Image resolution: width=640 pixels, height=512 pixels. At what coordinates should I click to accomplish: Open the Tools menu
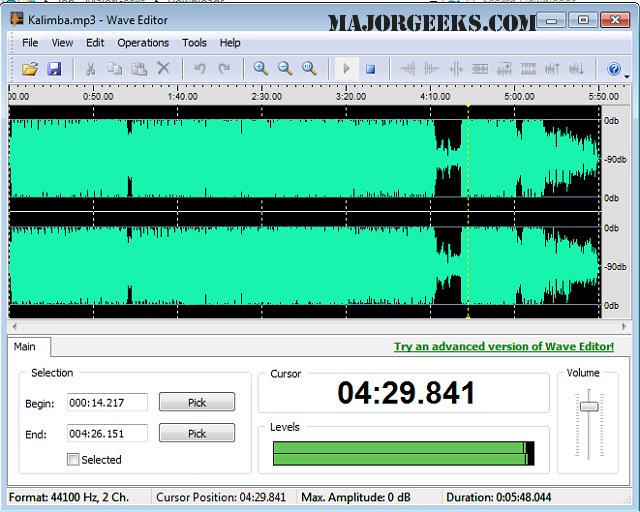[194, 43]
